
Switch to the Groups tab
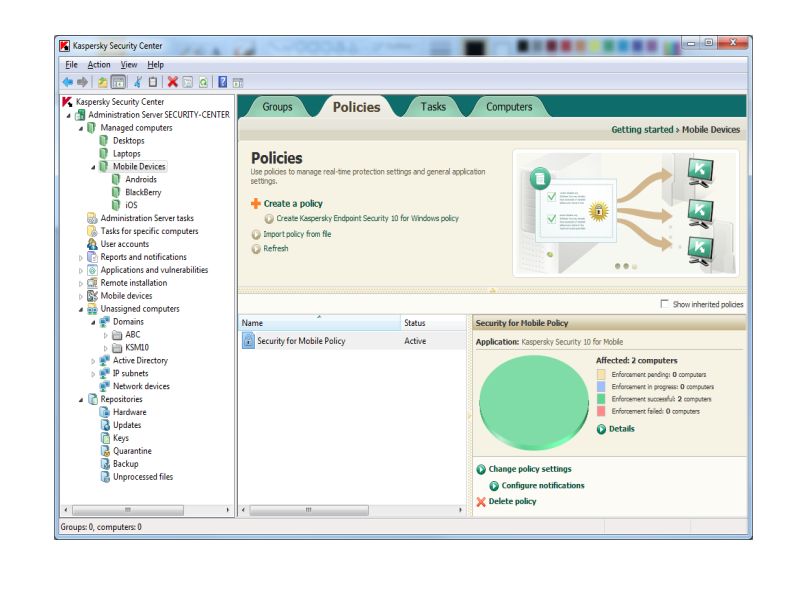[x=277, y=107]
